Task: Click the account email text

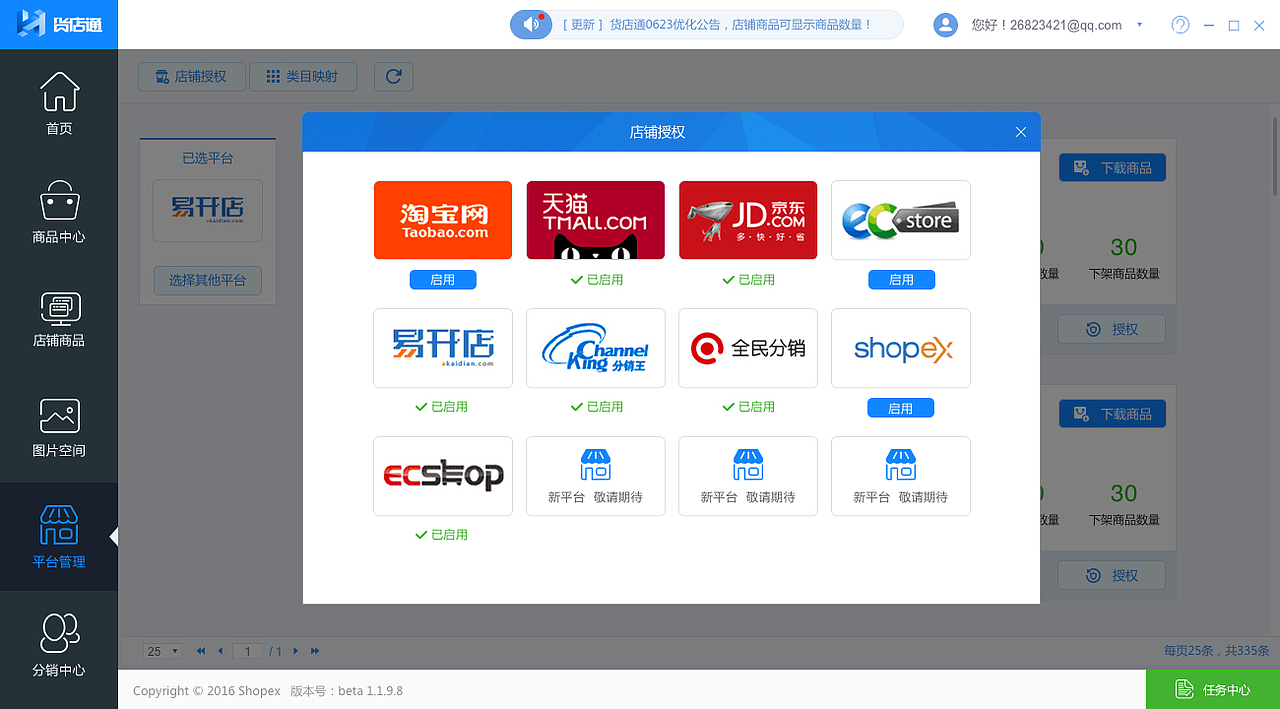Action: [x=1047, y=25]
